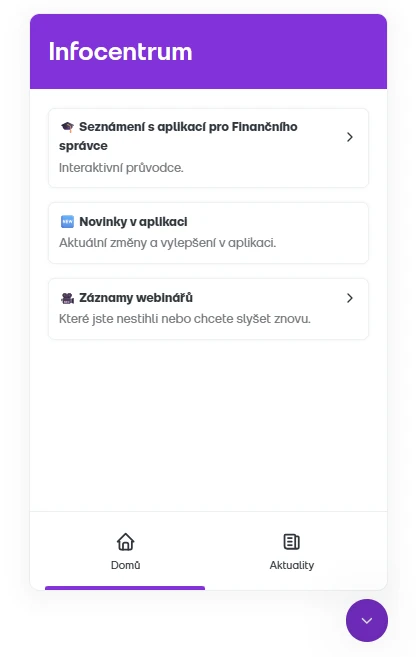The height and width of the screenshot is (657, 416).
Task: Click the NEW badge icon
Action: [67, 222]
